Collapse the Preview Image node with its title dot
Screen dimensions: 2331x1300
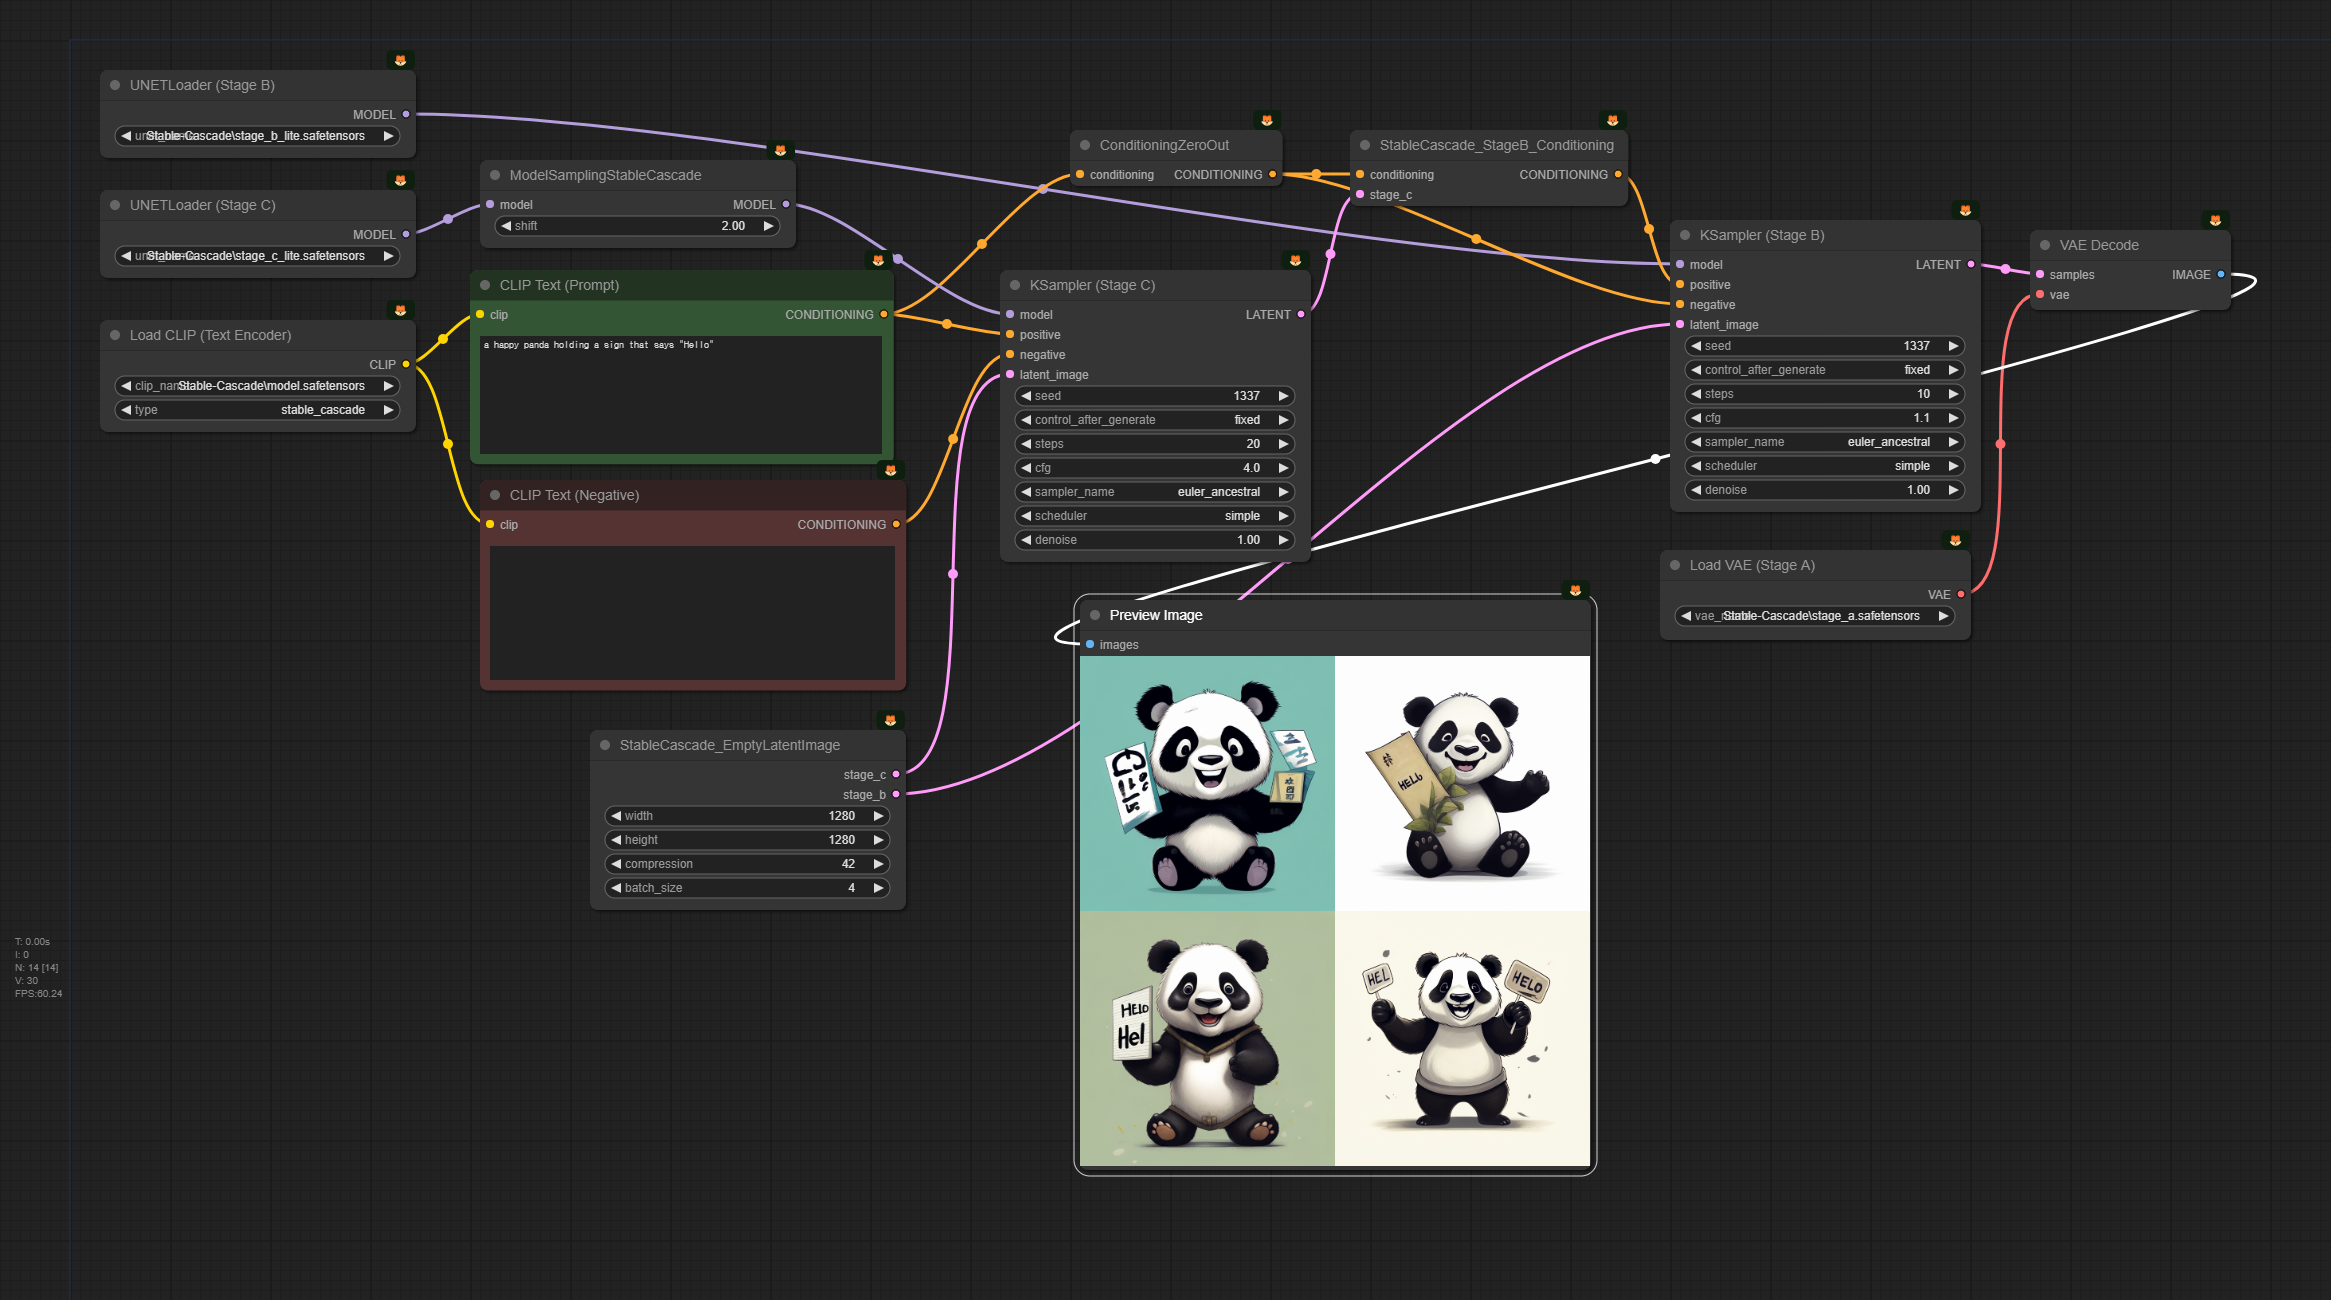coord(1095,615)
